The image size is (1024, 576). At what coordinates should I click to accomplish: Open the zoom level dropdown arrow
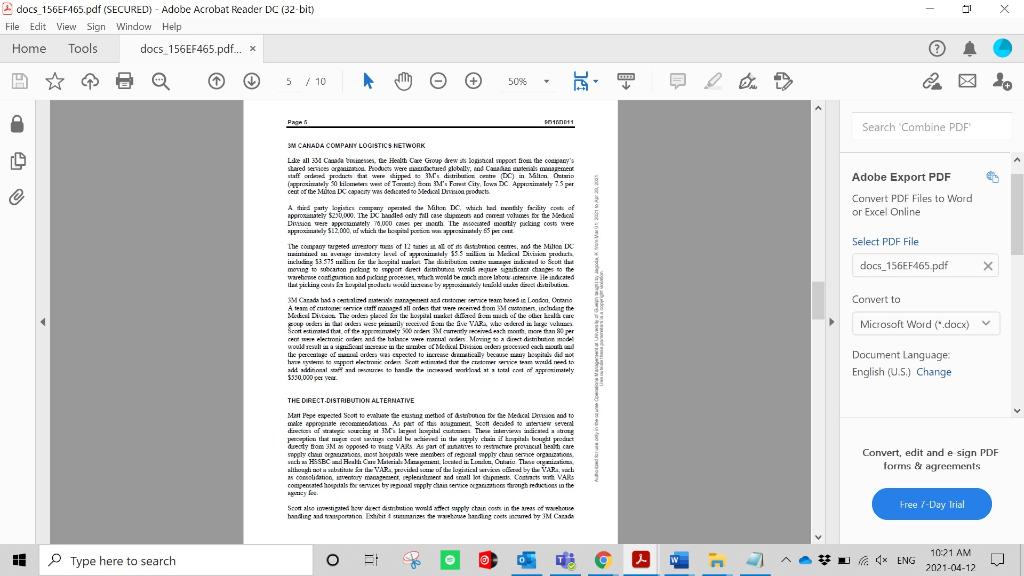[547, 82]
